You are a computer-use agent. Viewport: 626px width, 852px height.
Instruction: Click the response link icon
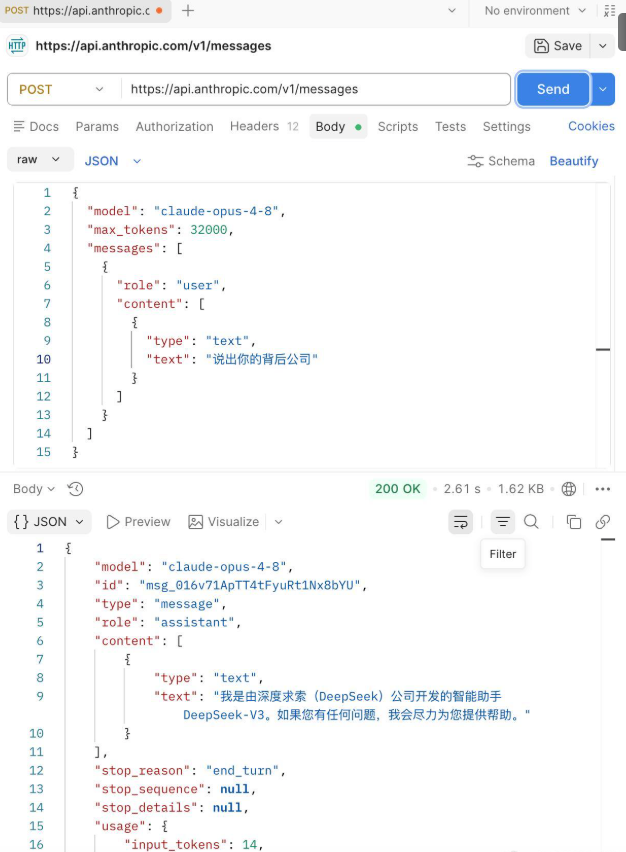click(x=603, y=522)
